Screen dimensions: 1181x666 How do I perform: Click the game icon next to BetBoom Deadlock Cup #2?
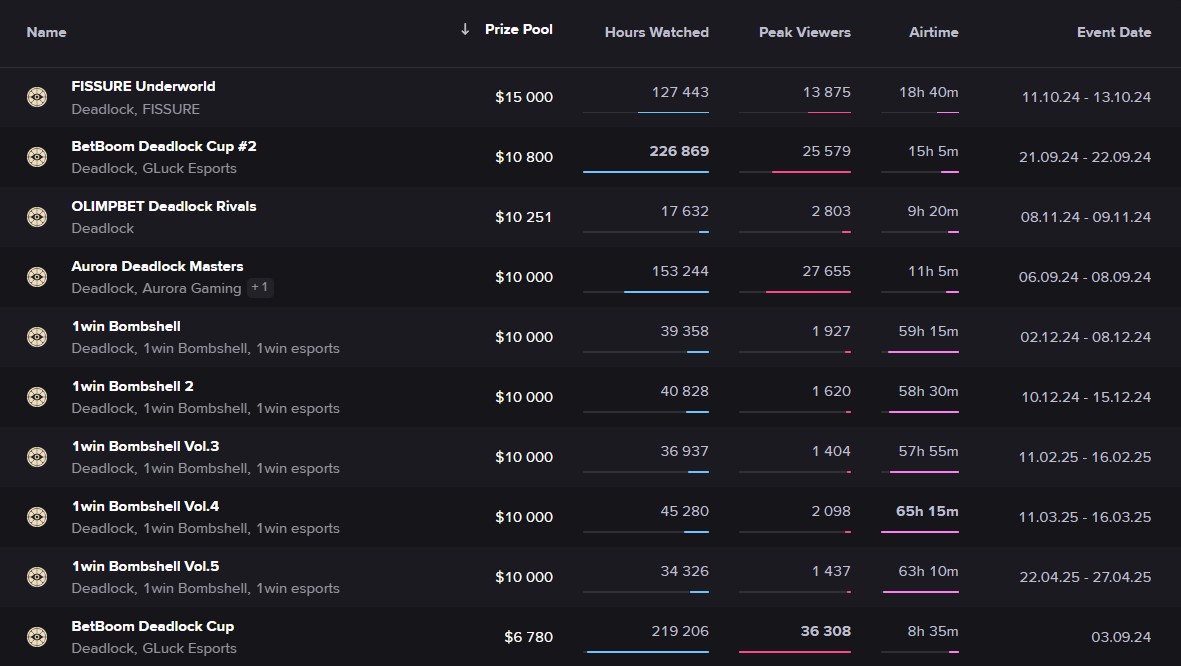[37, 157]
